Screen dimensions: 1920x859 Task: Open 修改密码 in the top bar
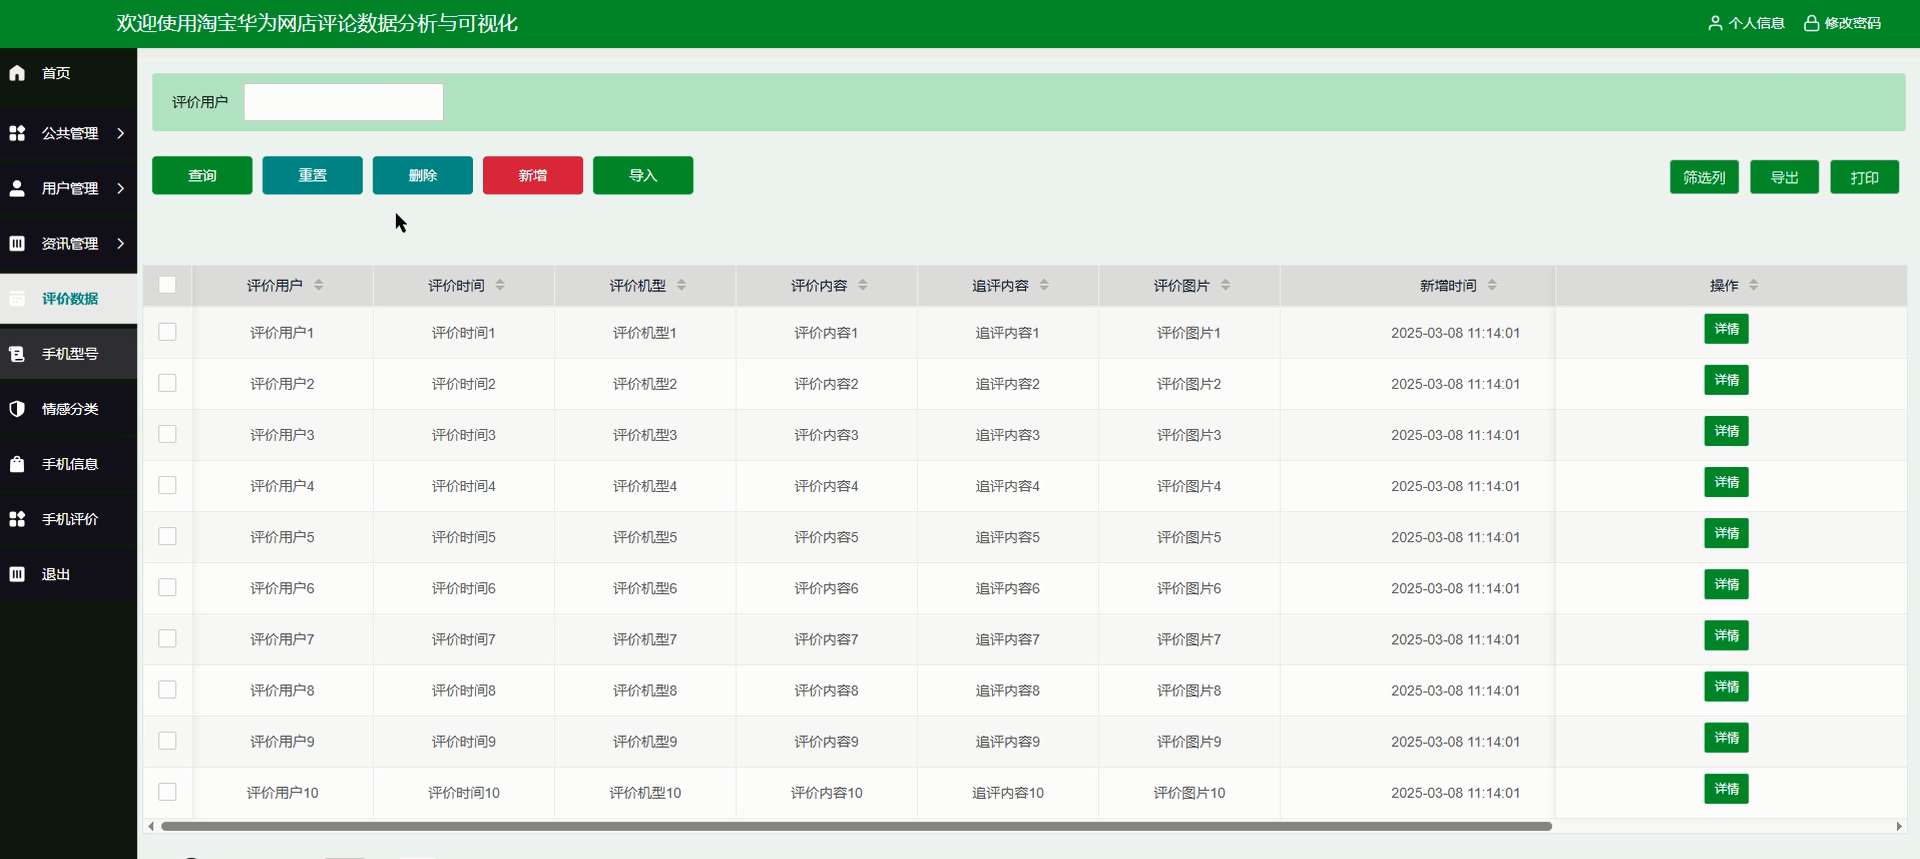click(1842, 23)
